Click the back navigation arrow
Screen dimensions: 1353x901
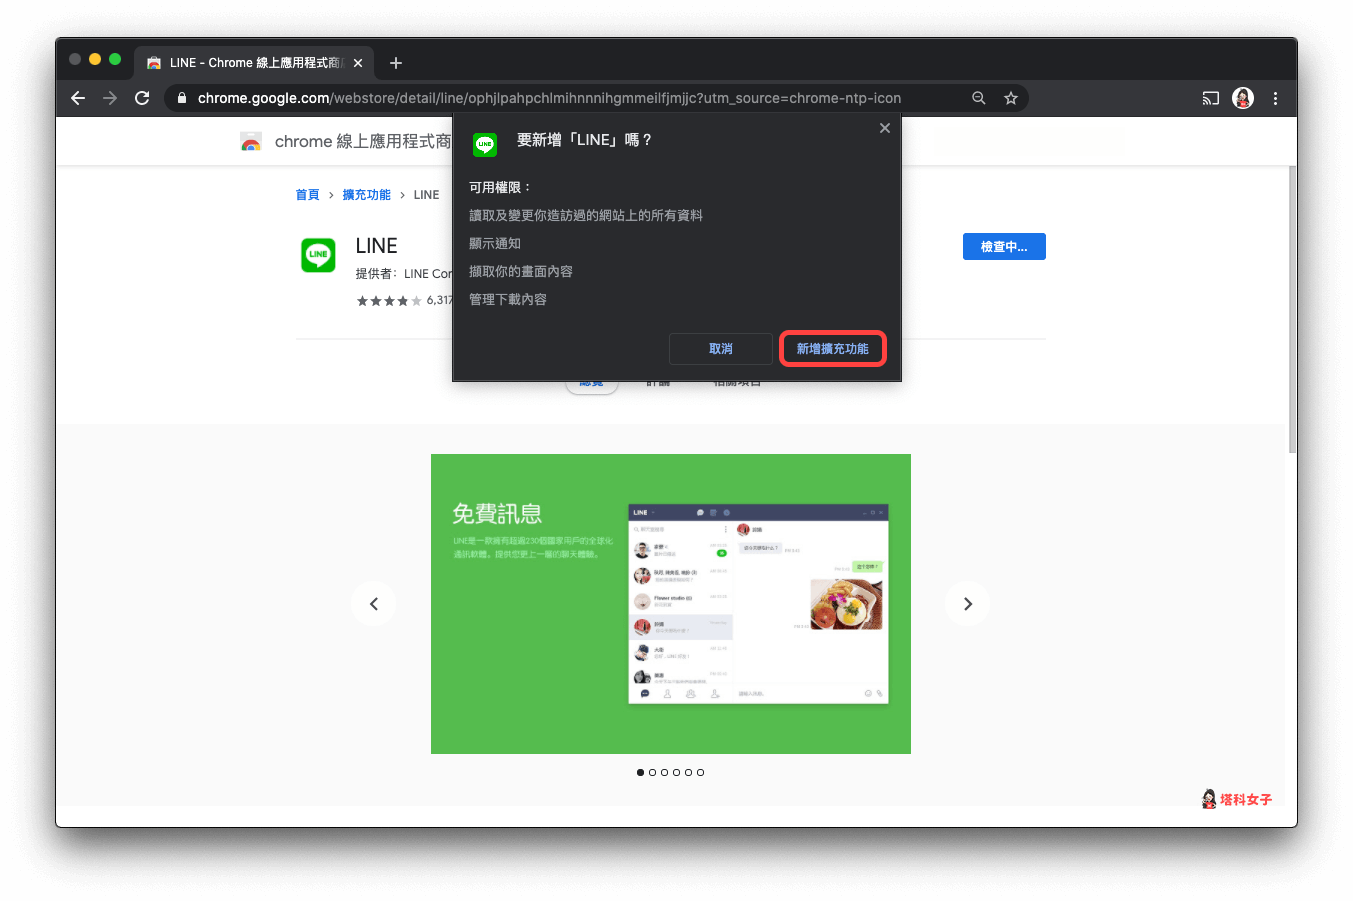coord(78,98)
